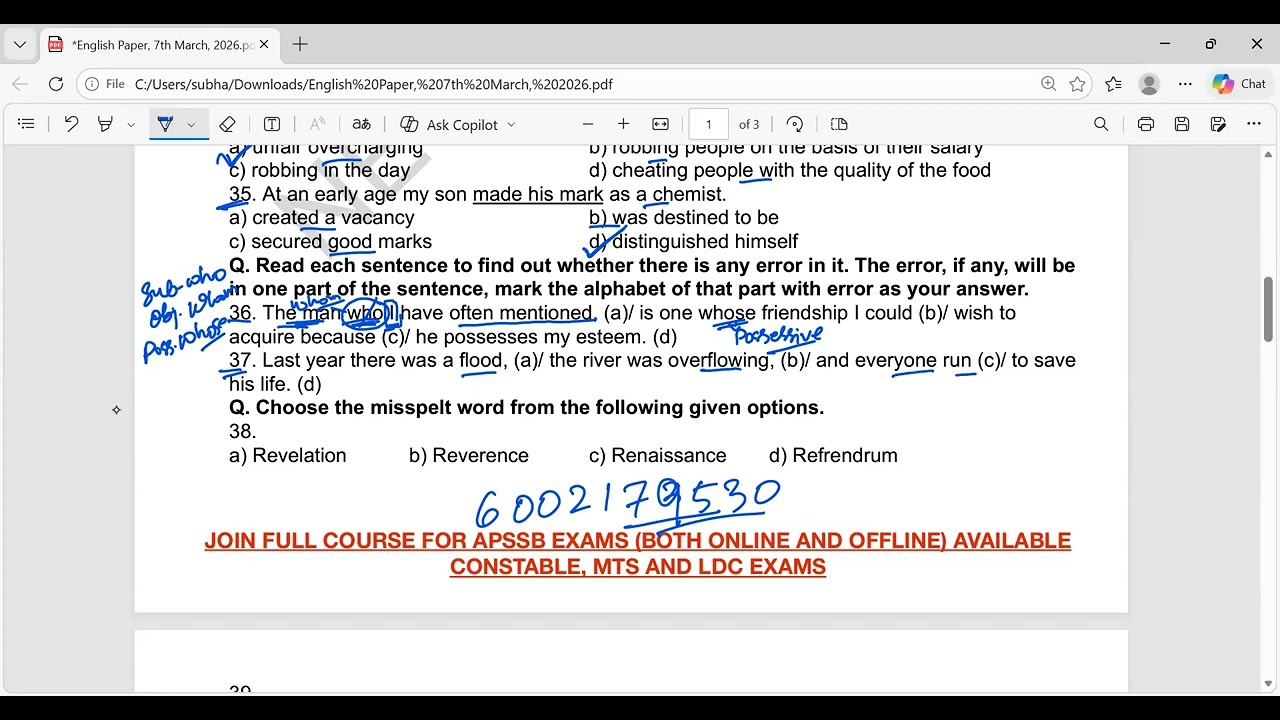Click option b) Reverence
Screen dimensions: 1280x720
[469, 456]
